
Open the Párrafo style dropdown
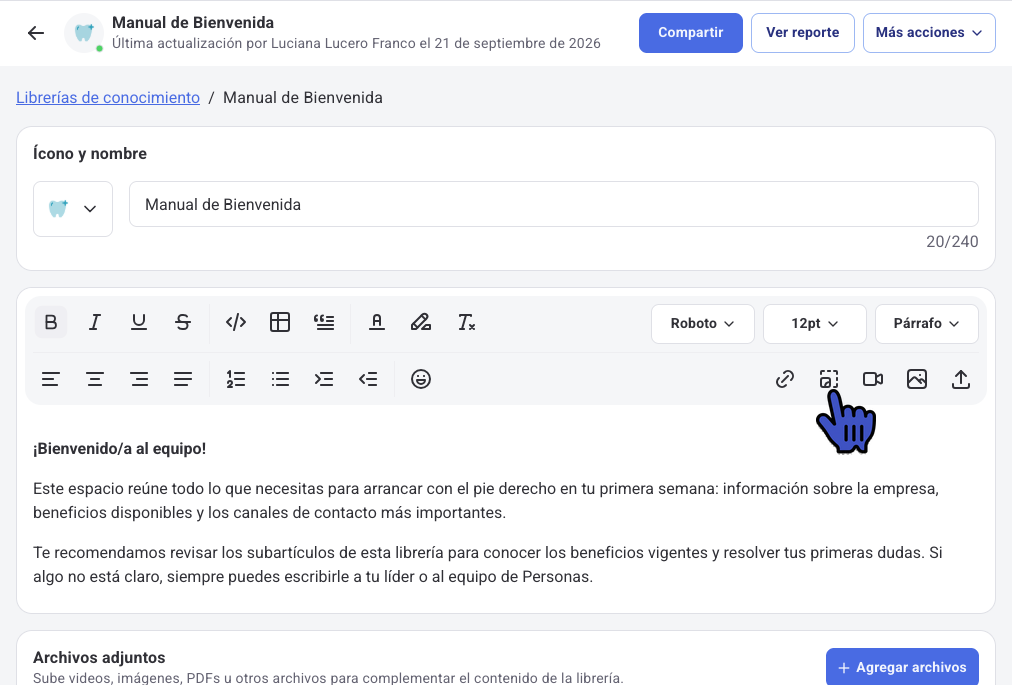tap(927, 323)
